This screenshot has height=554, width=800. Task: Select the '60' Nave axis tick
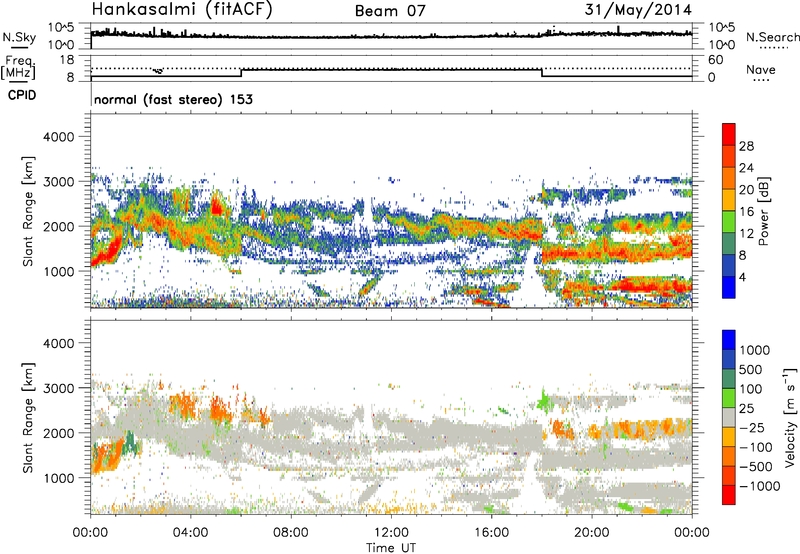(715, 60)
